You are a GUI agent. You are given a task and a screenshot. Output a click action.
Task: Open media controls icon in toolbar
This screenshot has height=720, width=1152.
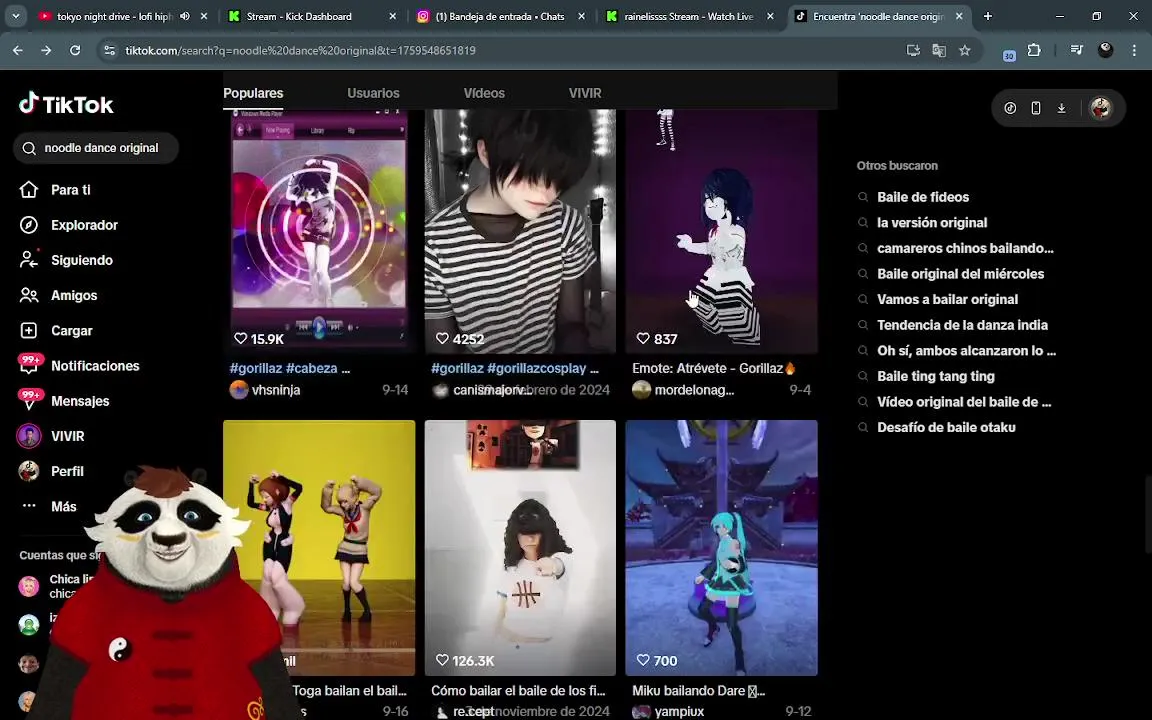coord(1076,50)
